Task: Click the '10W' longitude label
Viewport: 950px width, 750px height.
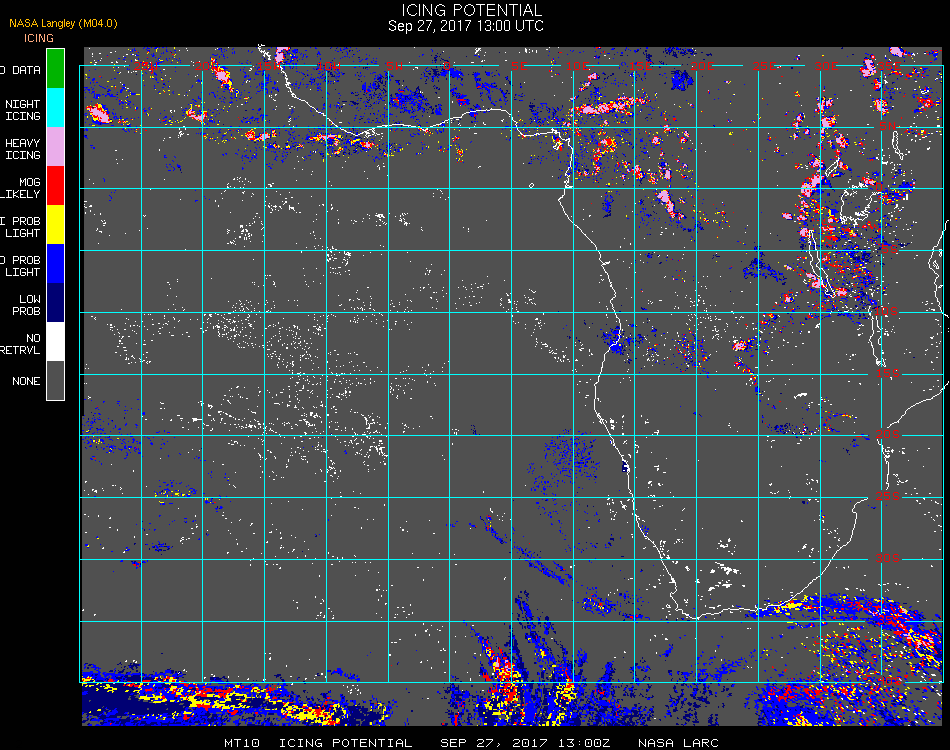Action: (329, 66)
